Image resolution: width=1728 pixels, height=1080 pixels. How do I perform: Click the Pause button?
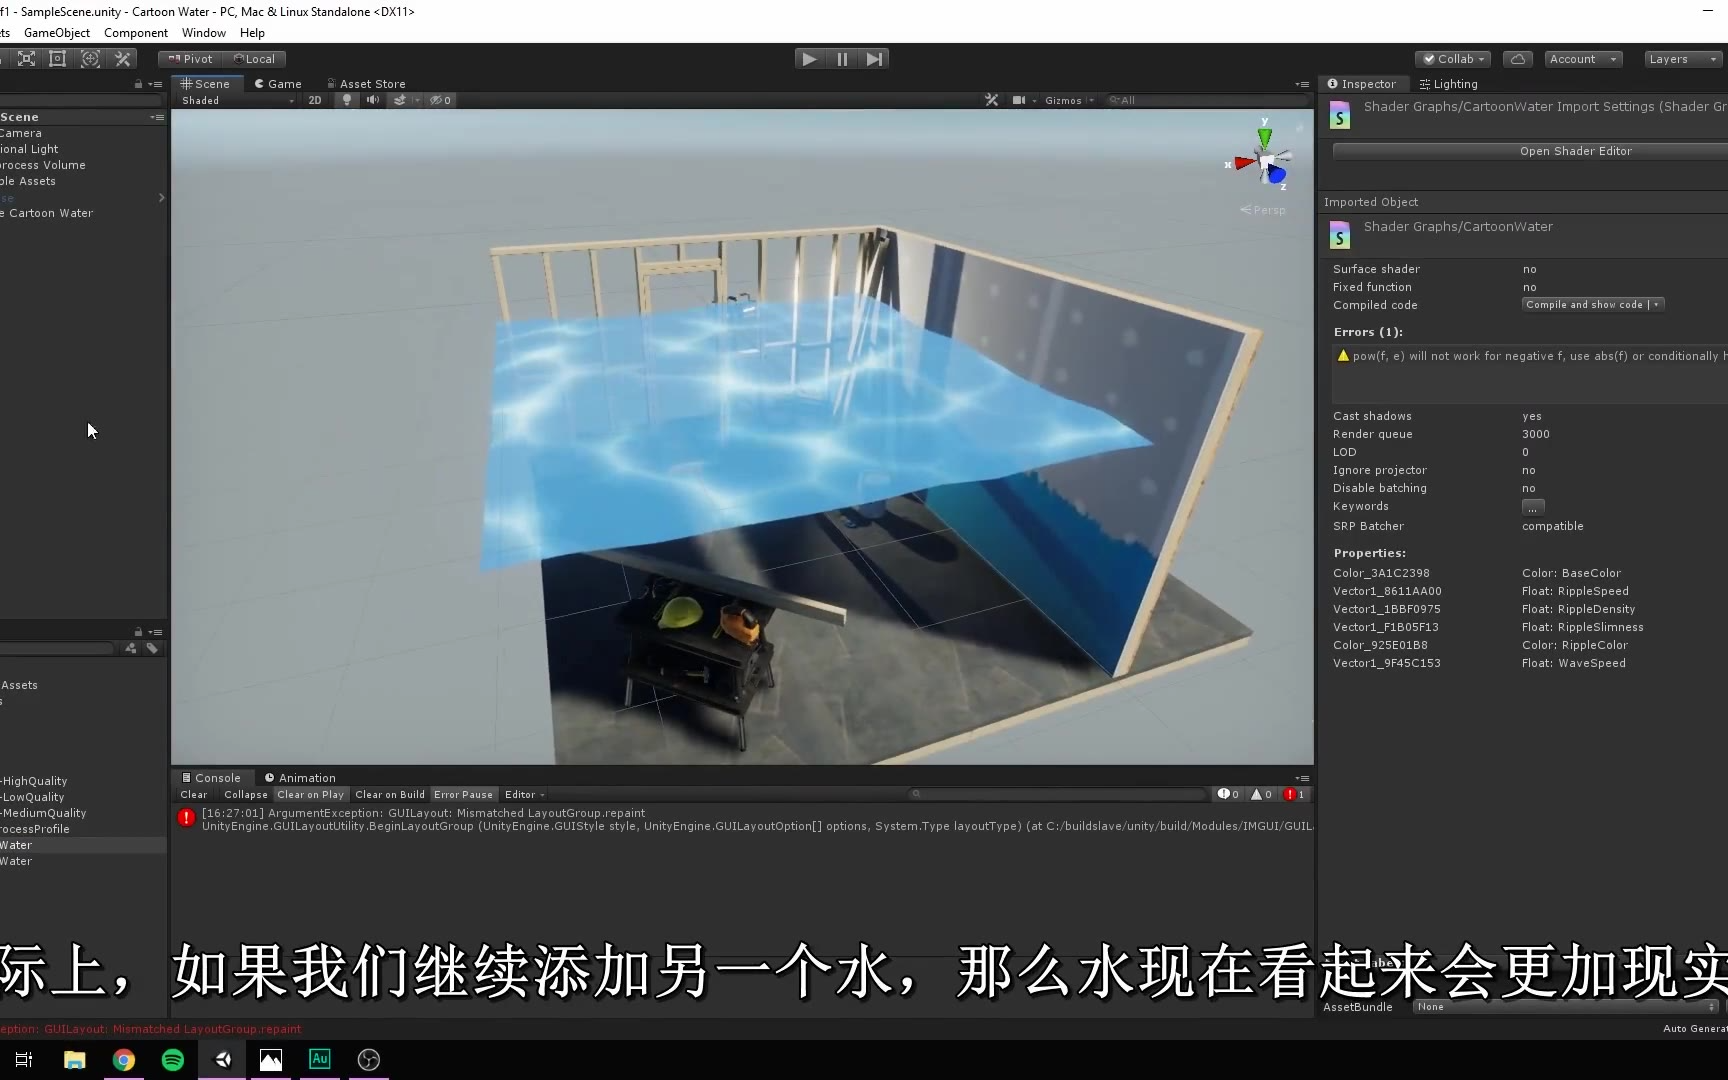tap(842, 59)
